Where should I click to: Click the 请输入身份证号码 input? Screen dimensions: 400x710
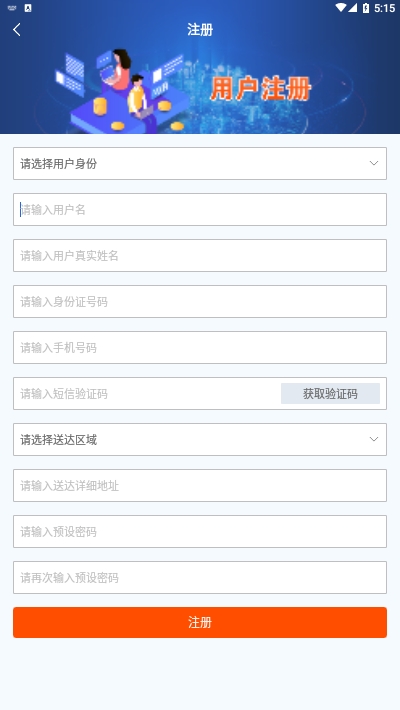(x=200, y=302)
